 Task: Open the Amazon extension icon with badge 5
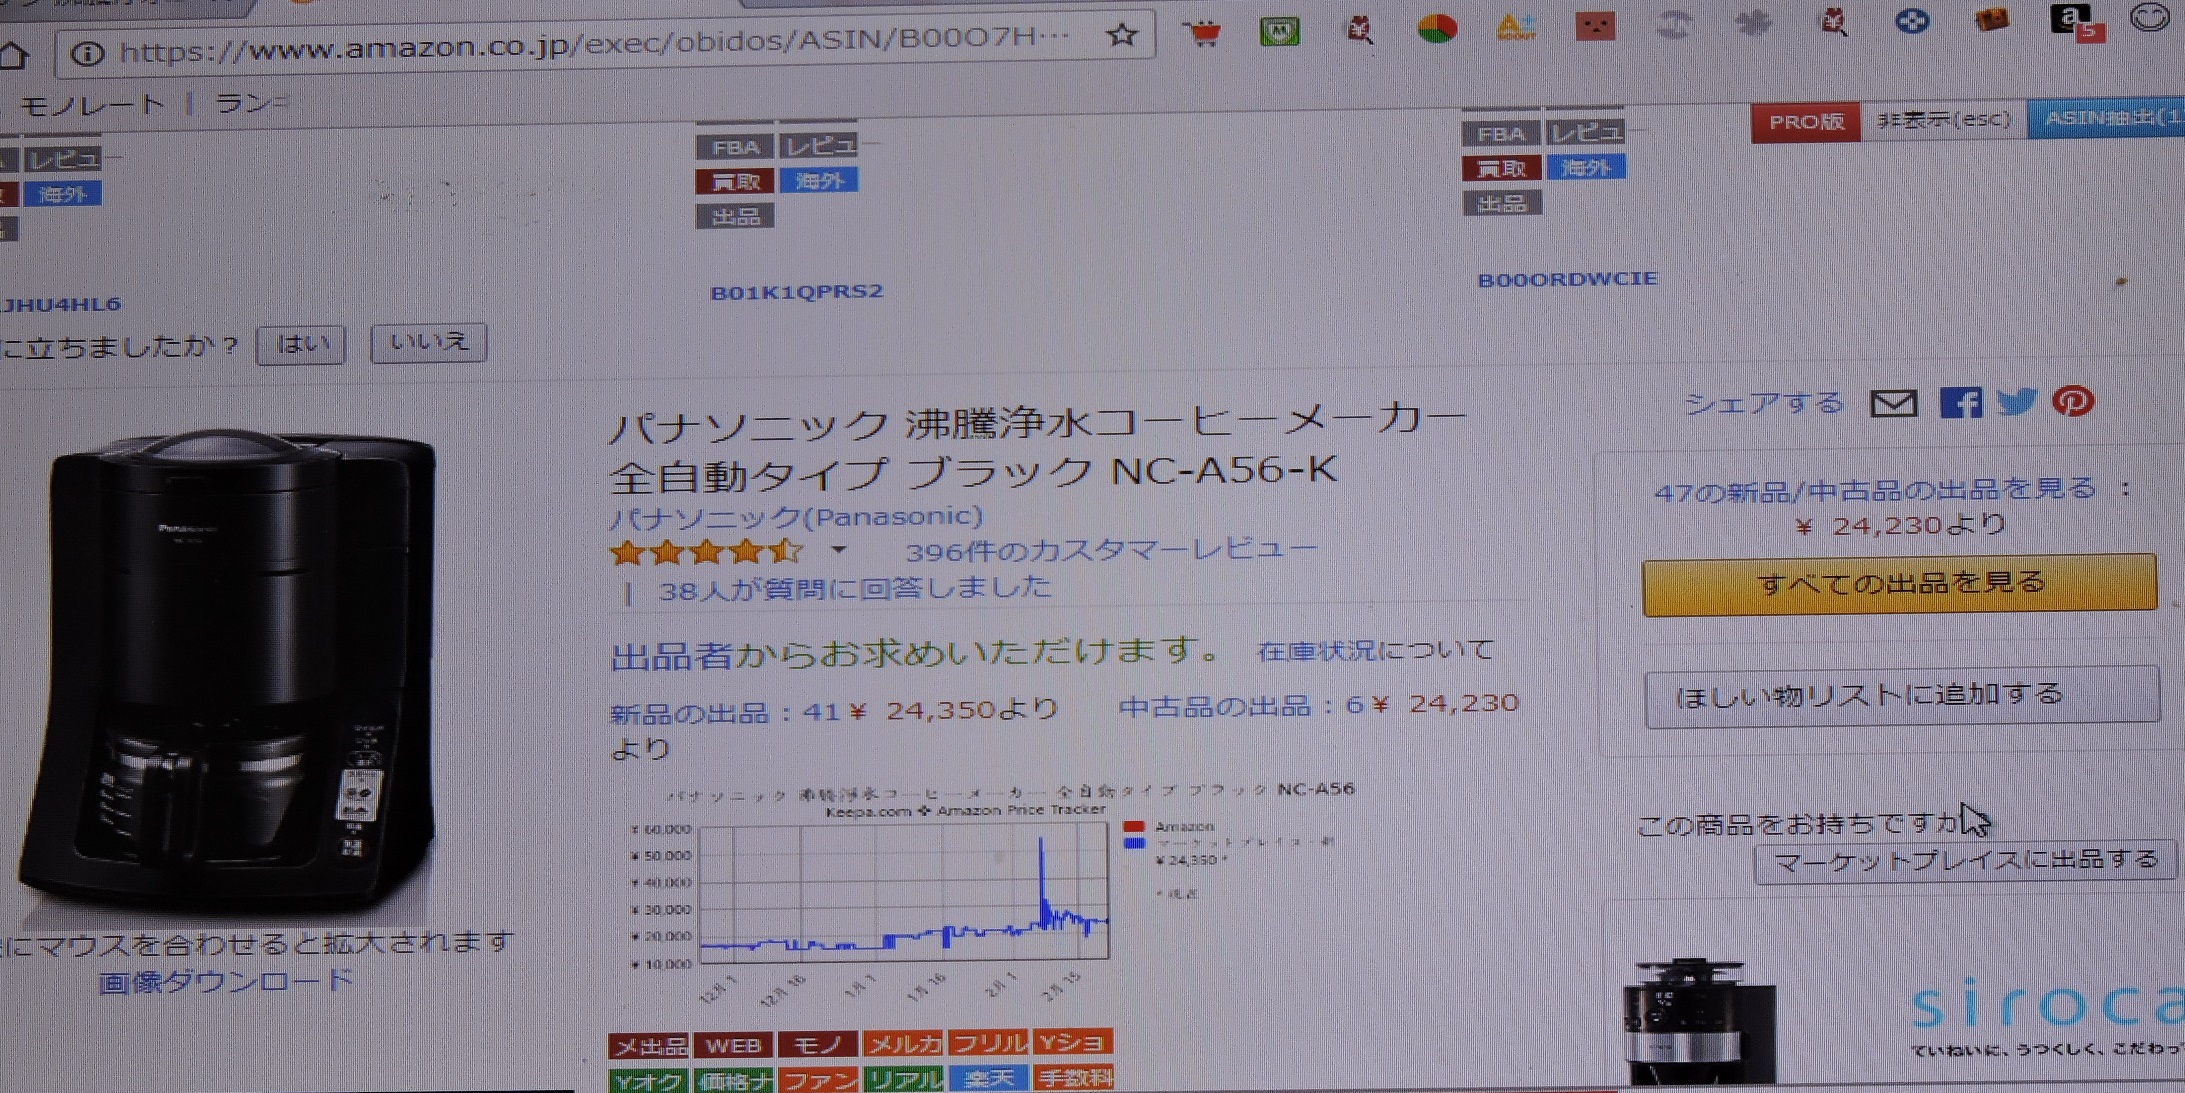tap(2076, 22)
